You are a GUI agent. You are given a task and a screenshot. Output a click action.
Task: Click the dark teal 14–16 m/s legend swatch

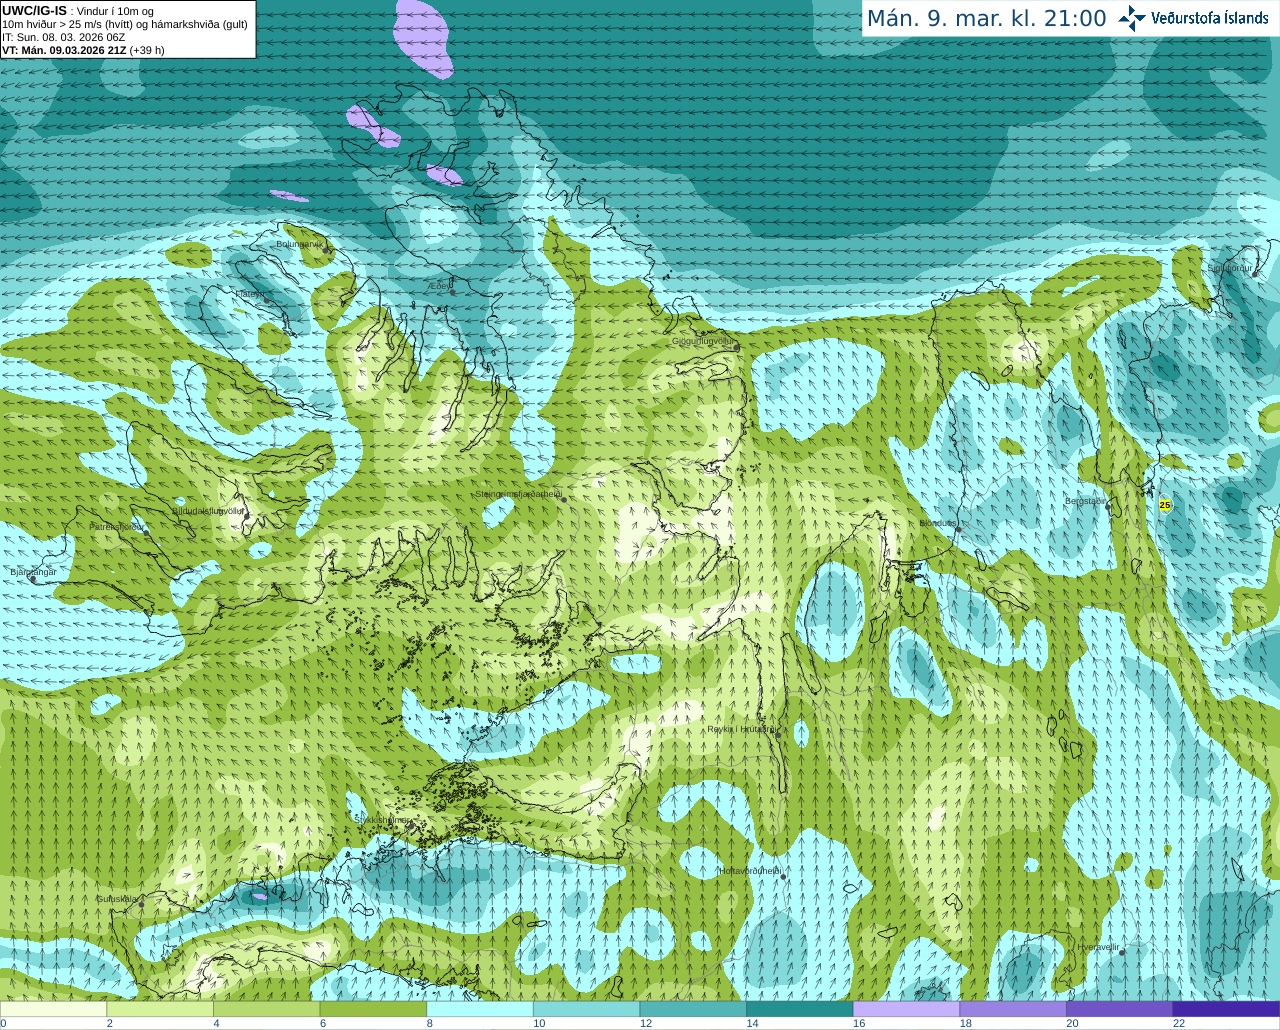(799, 1009)
